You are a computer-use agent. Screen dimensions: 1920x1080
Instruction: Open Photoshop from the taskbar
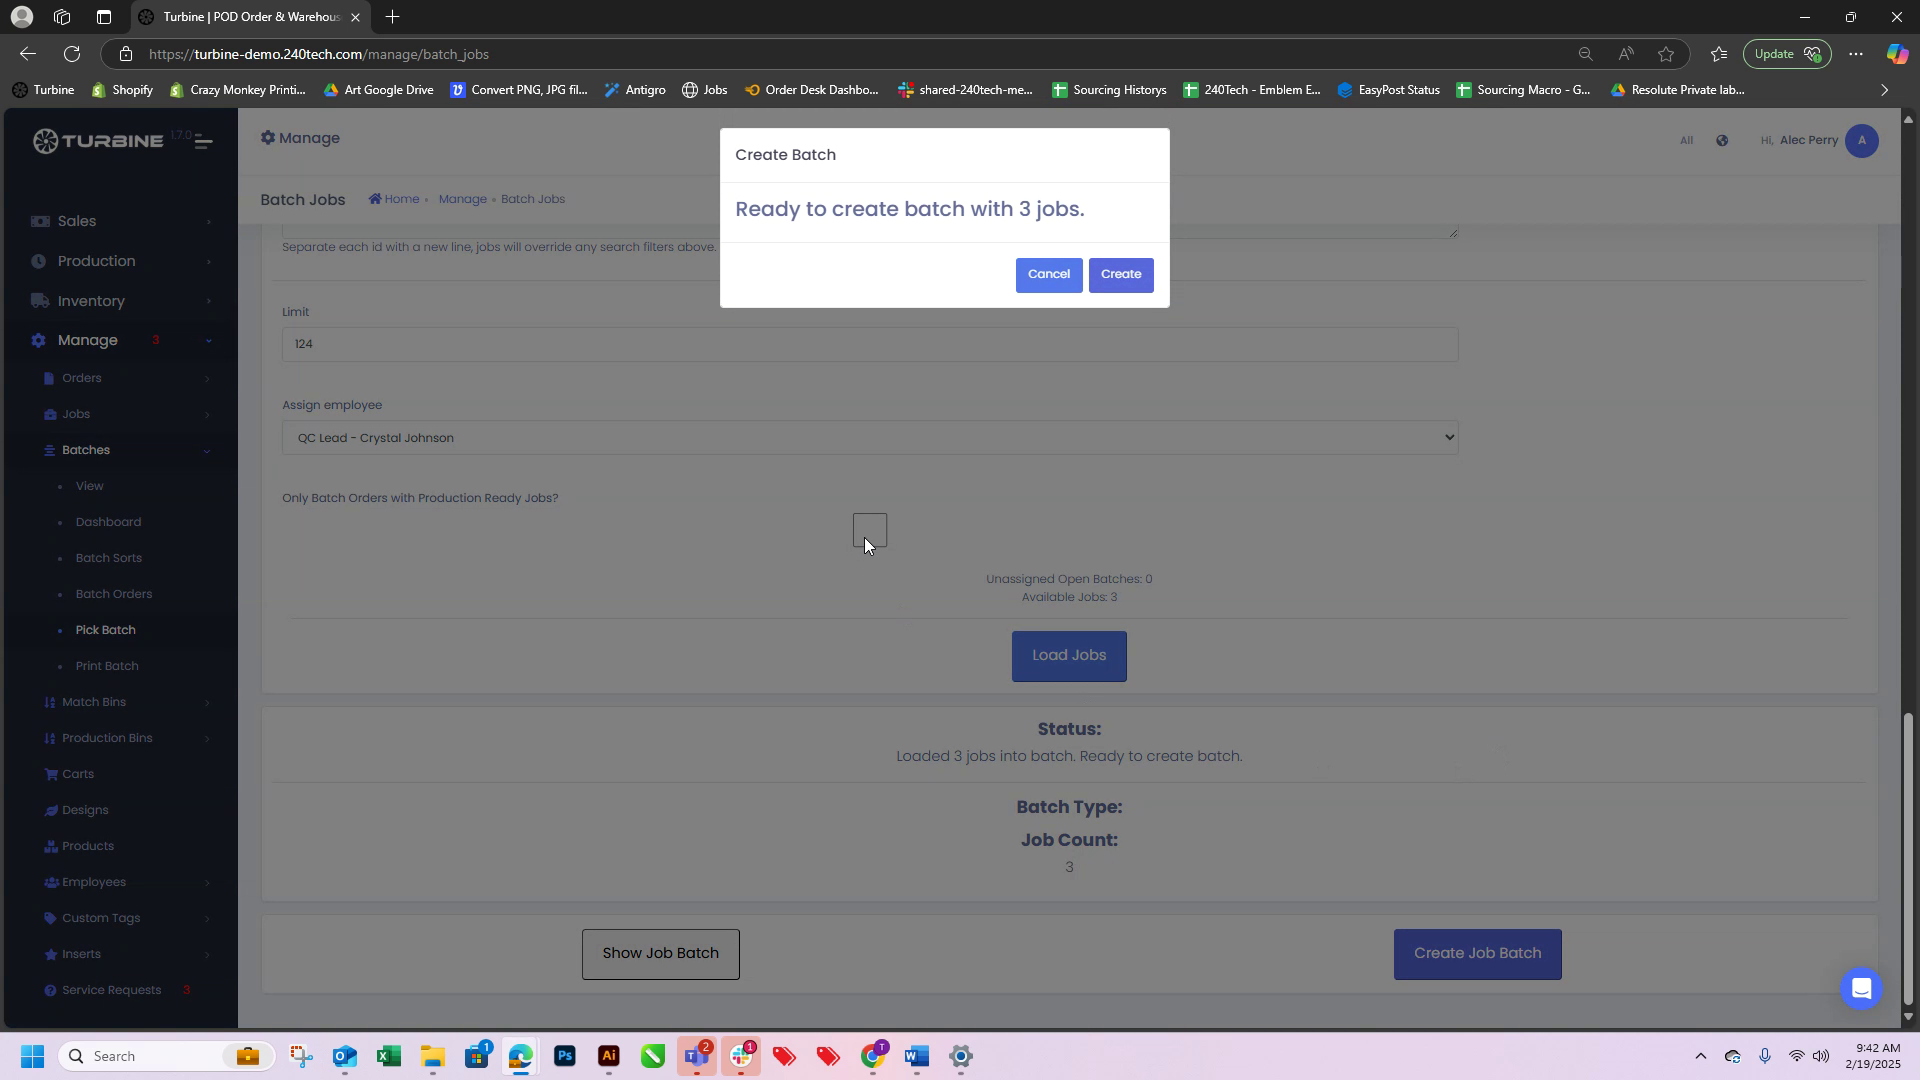[565, 1057]
